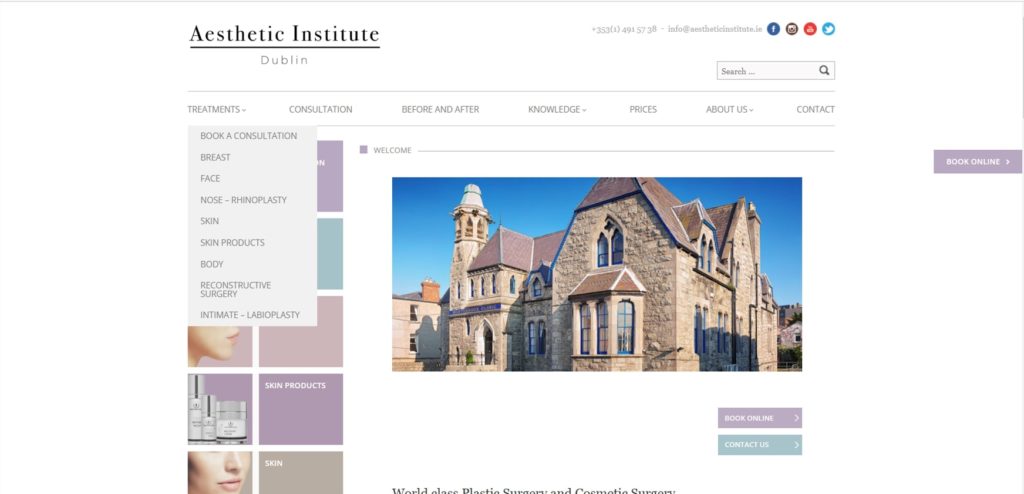The width and height of the screenshot is (1024, 494).
Task: Open the Twitter social icon
Action: click(x=828, y=29)
